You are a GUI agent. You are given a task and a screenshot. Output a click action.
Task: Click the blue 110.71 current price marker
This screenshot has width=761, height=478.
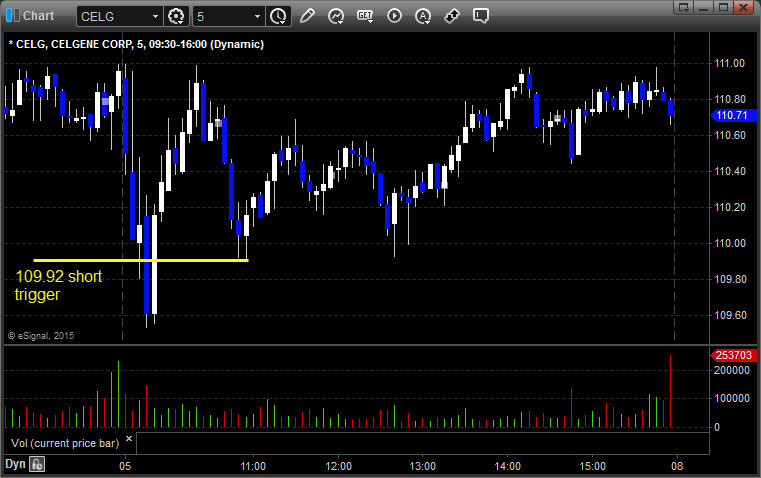coord(733,115)
